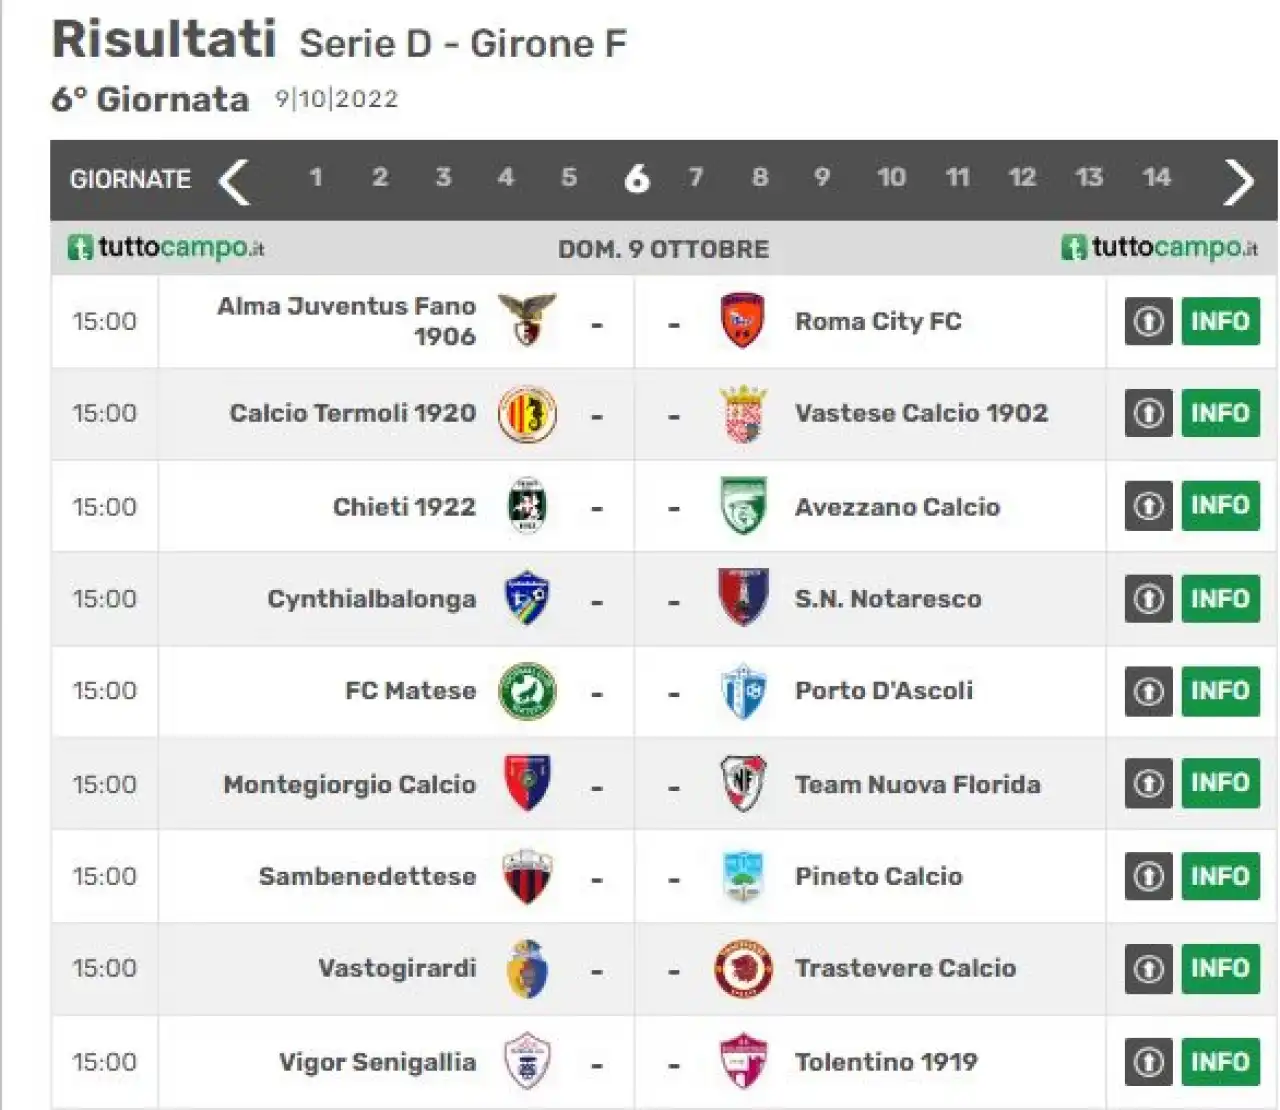Image resolution: width=1280 pixels, height=1110 pixels.
Task: Go to previous giornate with the left chevron
Action: click(234, 181)
